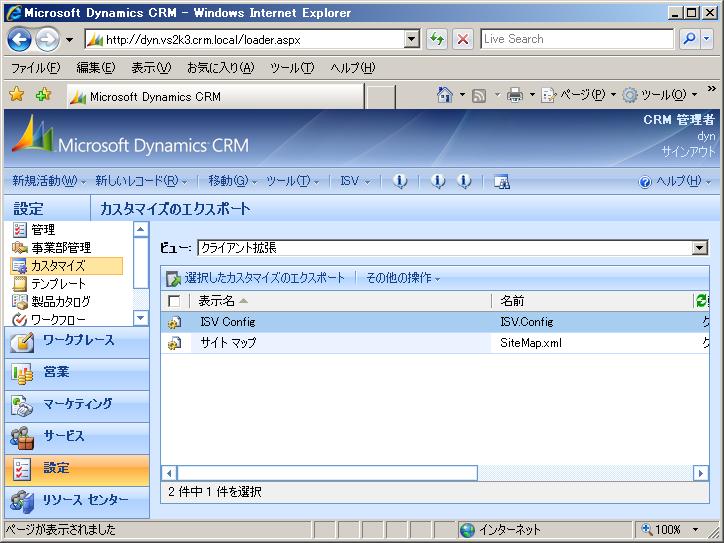Viewport: 724px width, 543px height.
Task: Click the マーケティング navigation icon
Action: pyautogui.click(x=22, y=405)
